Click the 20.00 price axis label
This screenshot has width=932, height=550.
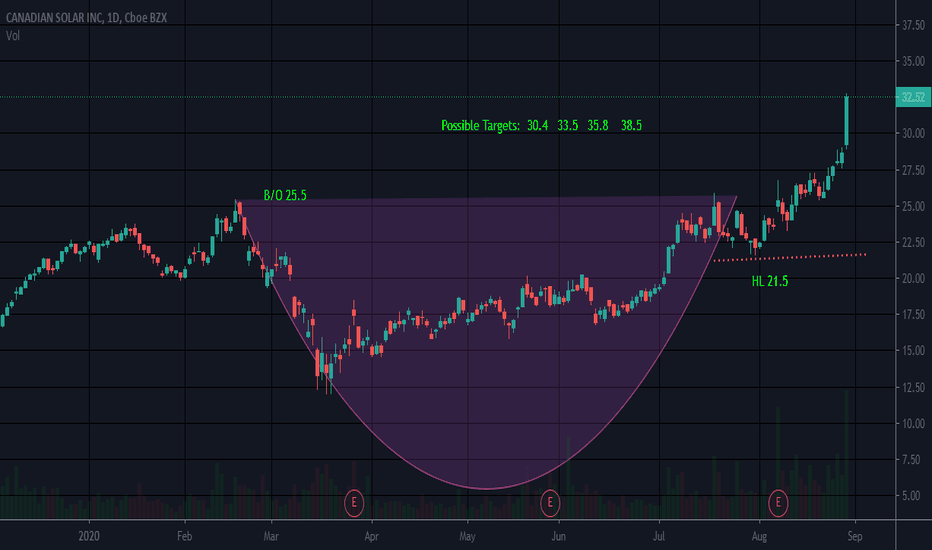(x=913, y=278)
